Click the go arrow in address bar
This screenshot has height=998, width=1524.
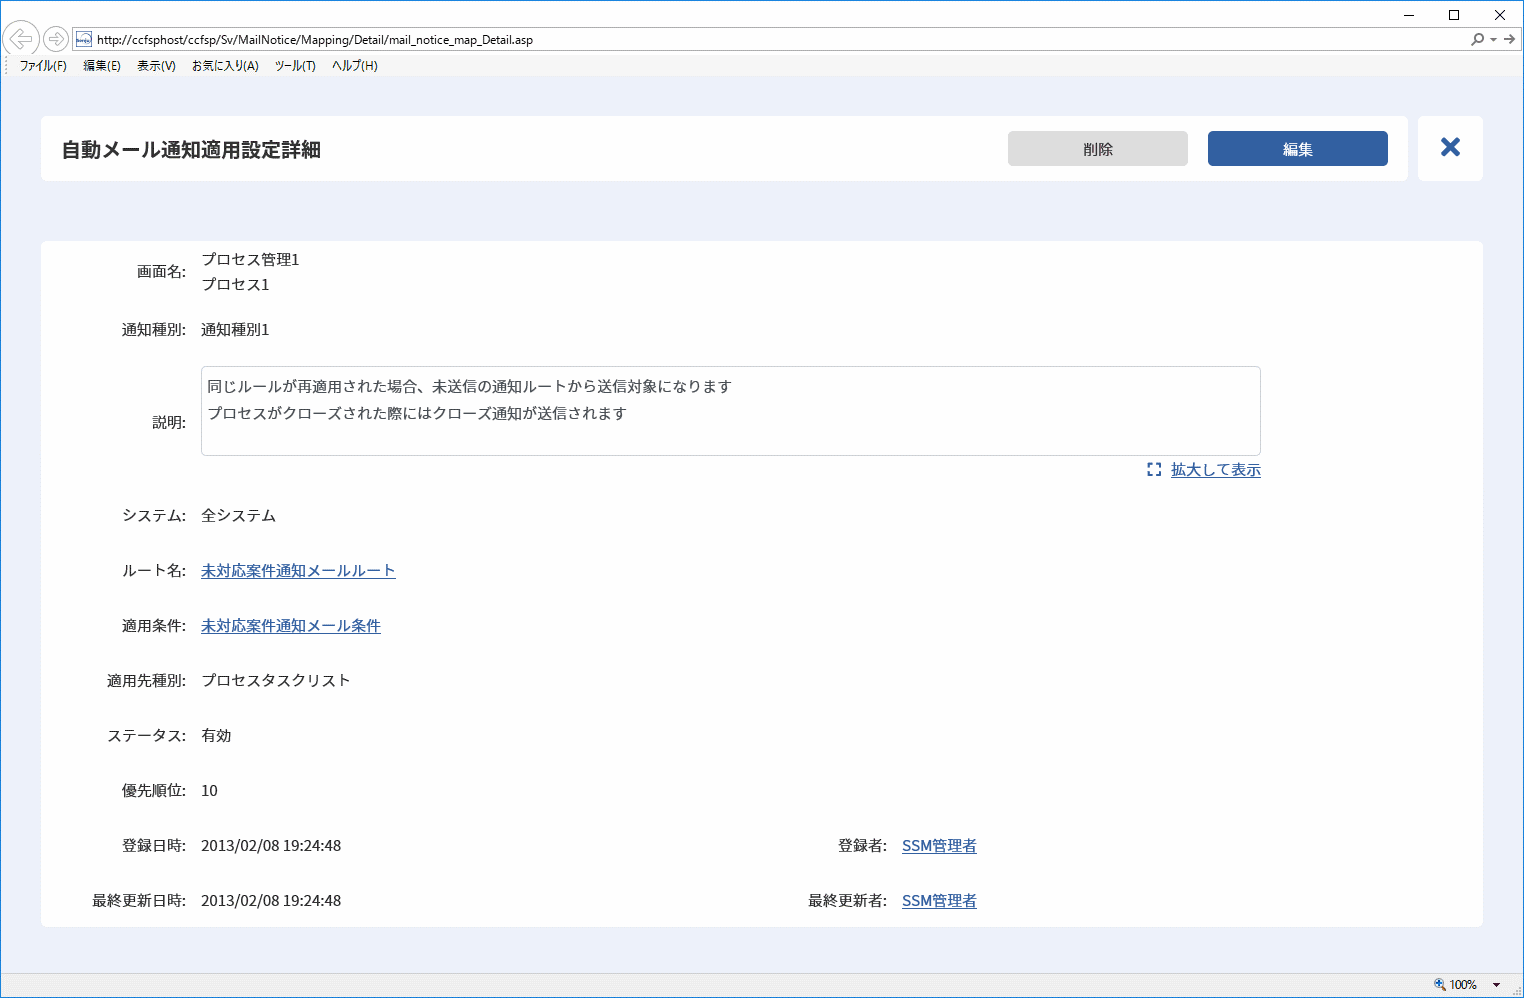[x=1509, y=39]
